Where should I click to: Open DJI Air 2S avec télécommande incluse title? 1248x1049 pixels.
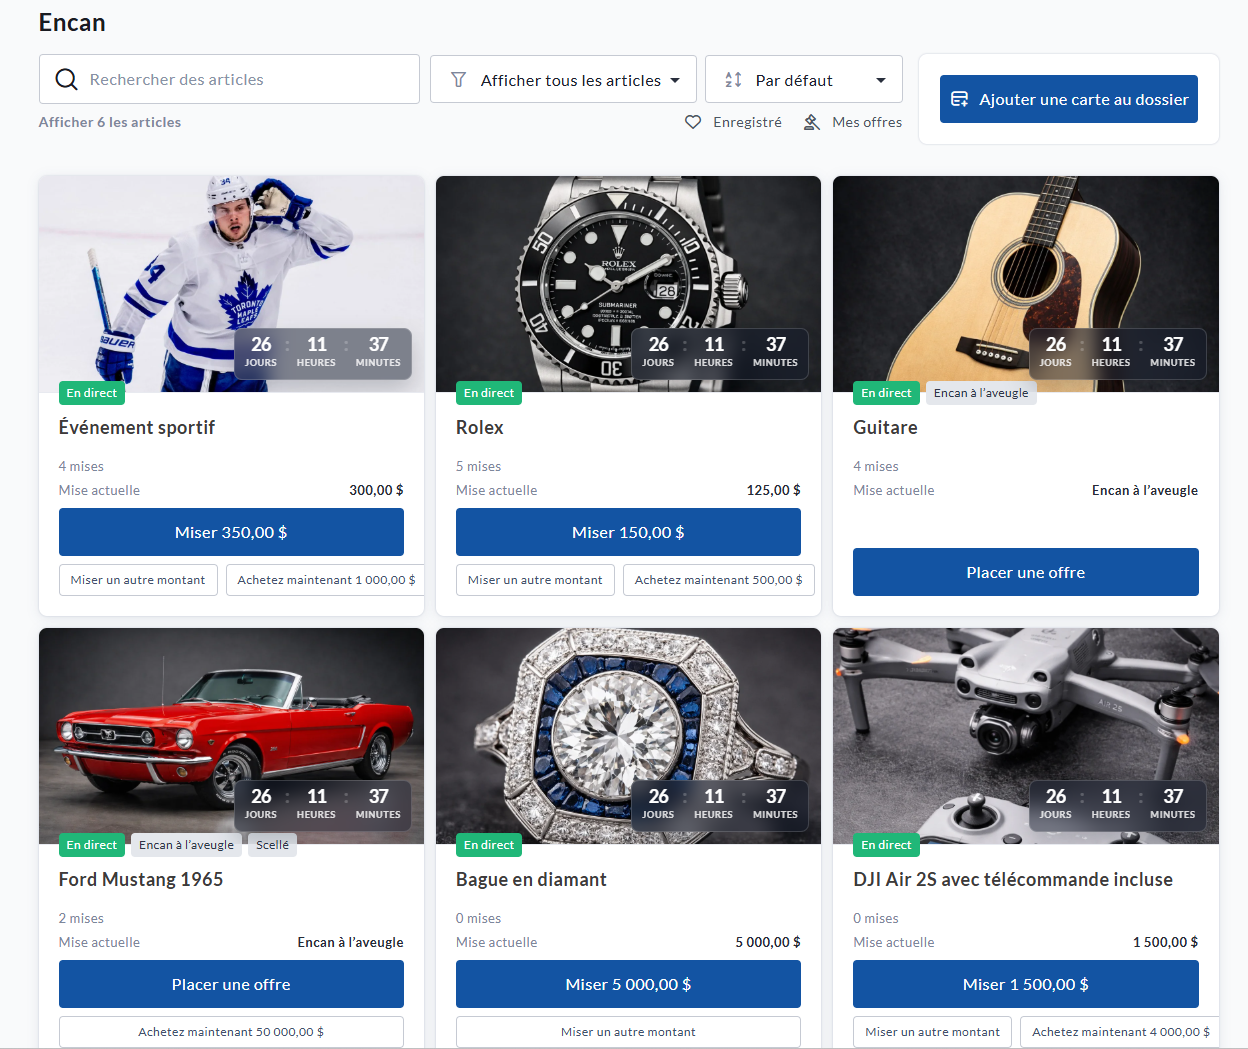[1013, 879]
